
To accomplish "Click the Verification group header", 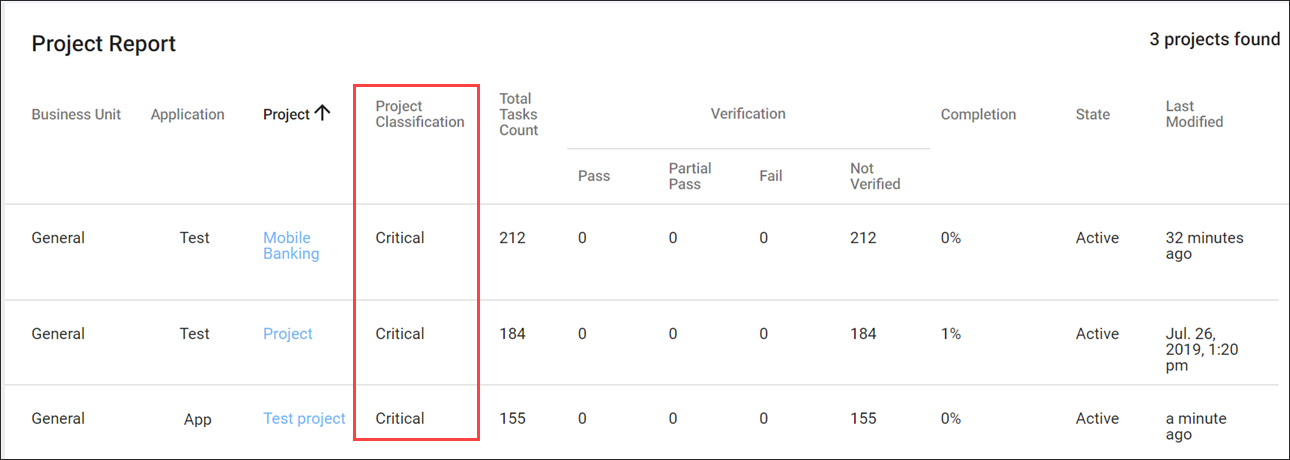I will pyautogui.click(x=748, y=114).
